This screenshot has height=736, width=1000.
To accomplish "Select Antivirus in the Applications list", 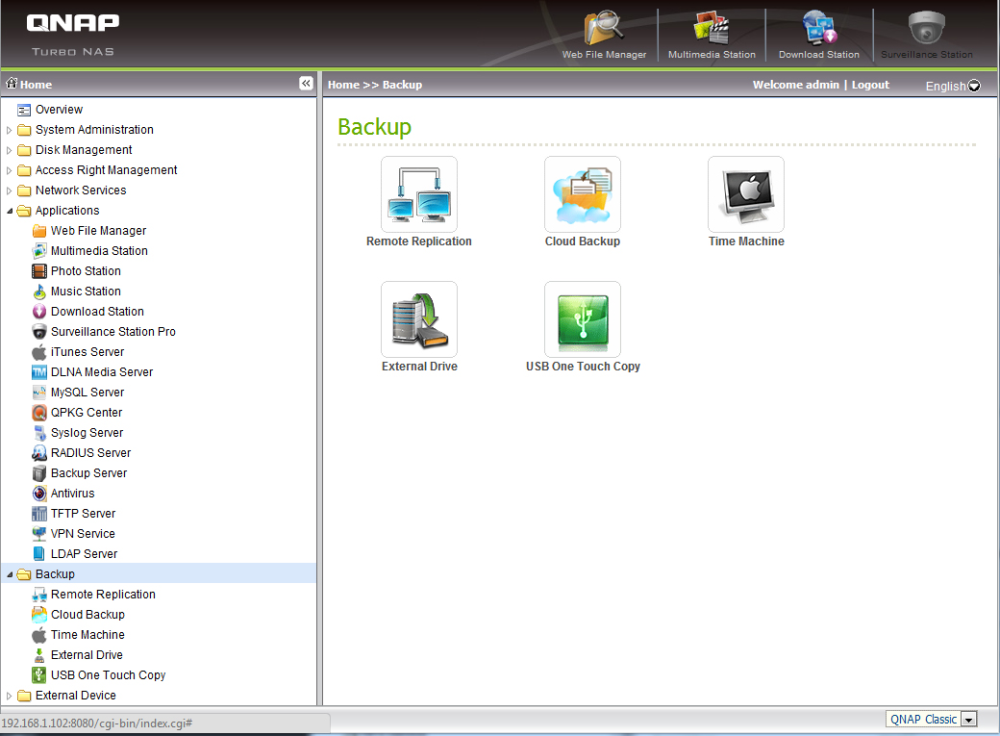I will (72, 493).
